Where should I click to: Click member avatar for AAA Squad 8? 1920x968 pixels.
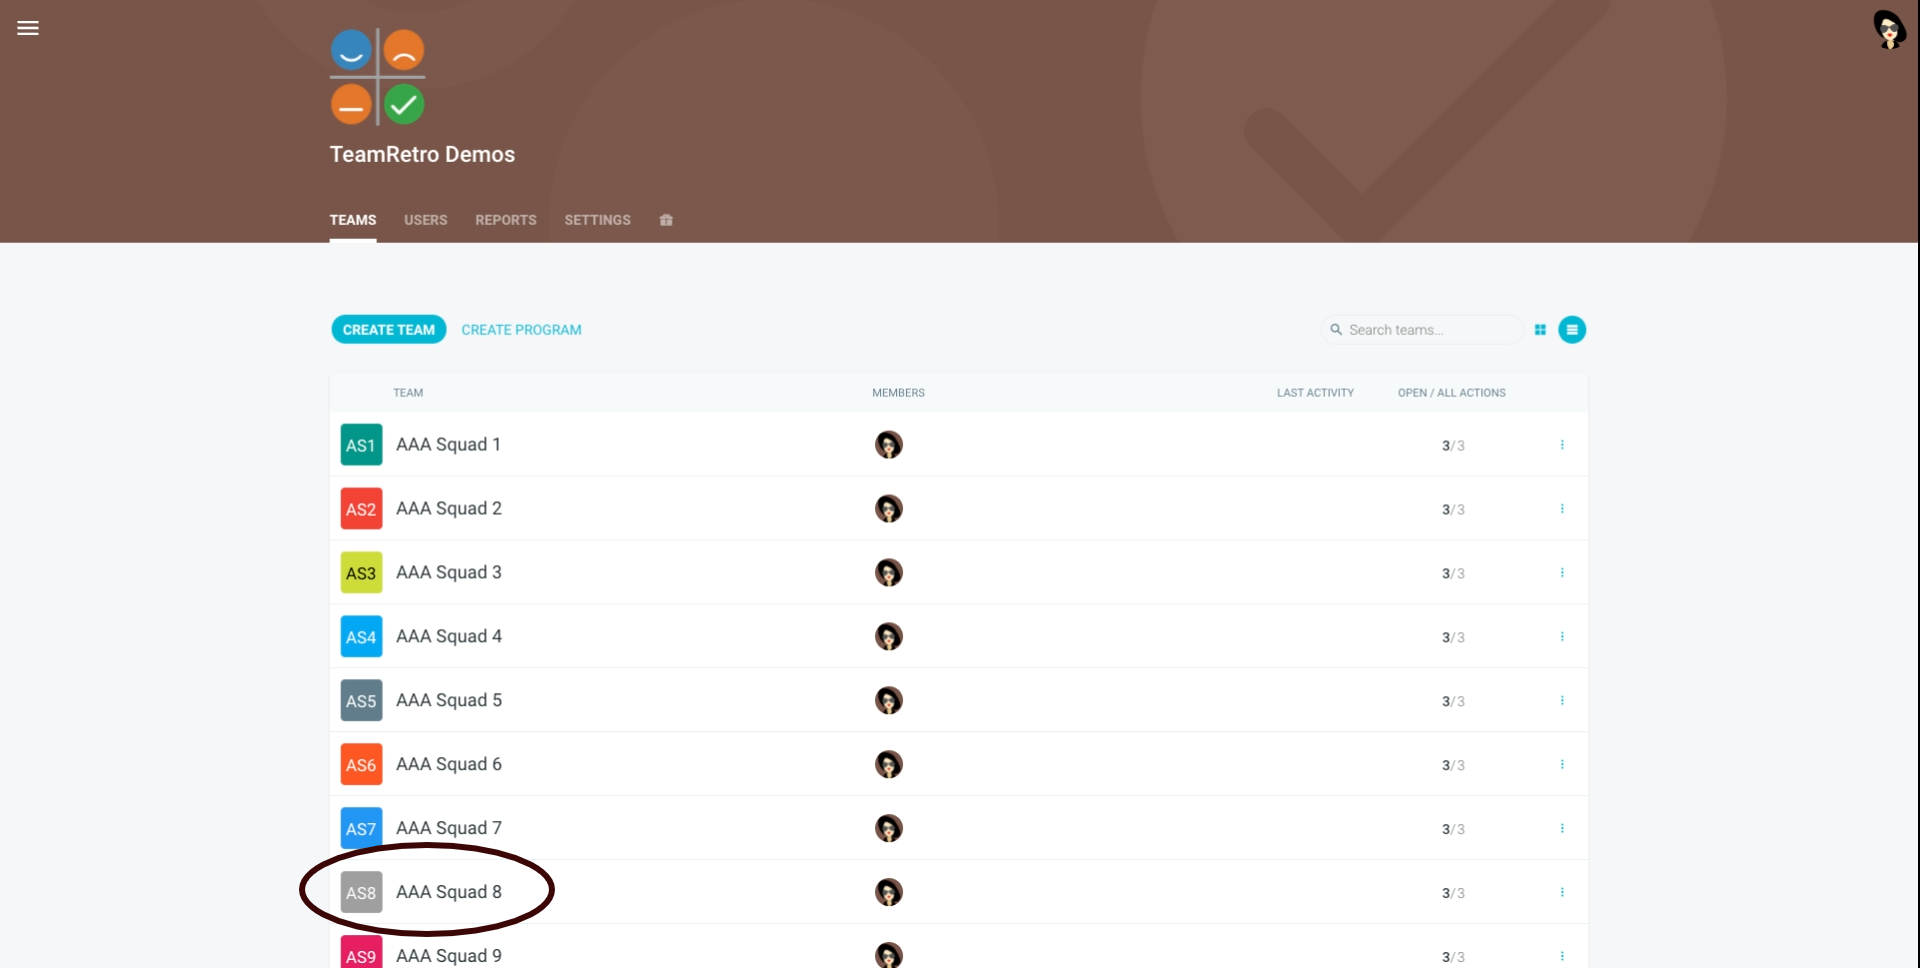(x=889, y=893)
